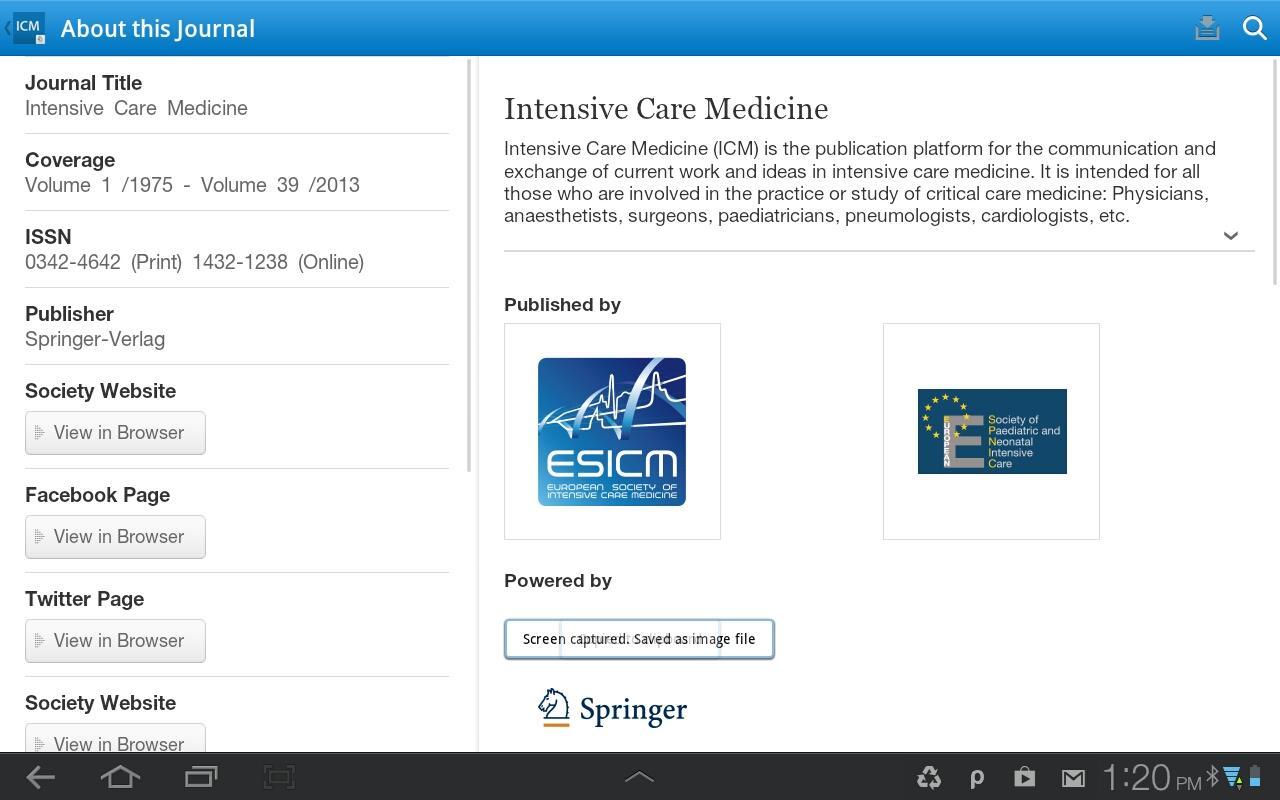Click the right content scrollbar
The width and height of the screenshot is (1280, 800).
coord(1275,170)
